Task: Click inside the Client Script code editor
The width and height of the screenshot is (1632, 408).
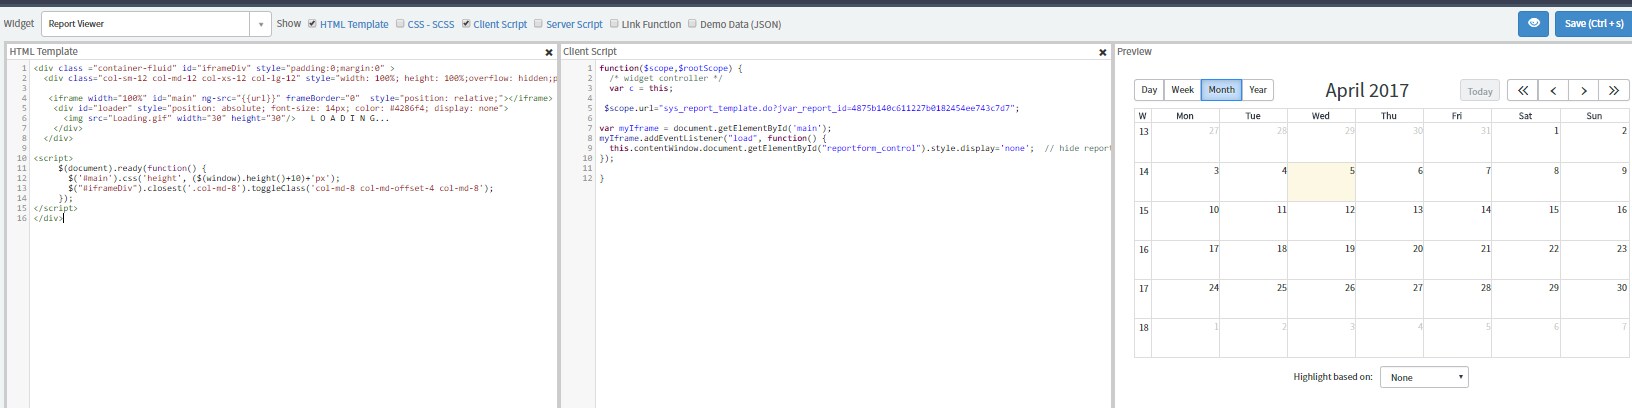Action: point(853,234)
